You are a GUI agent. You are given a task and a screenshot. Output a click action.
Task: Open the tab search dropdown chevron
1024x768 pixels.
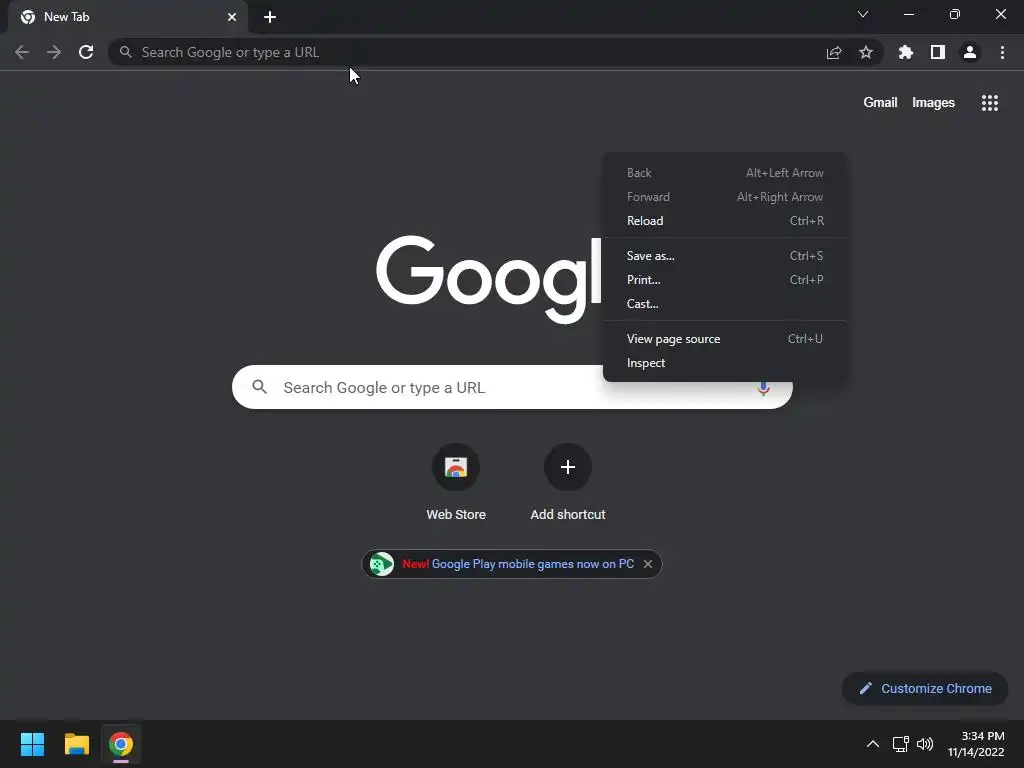(863, 14)
